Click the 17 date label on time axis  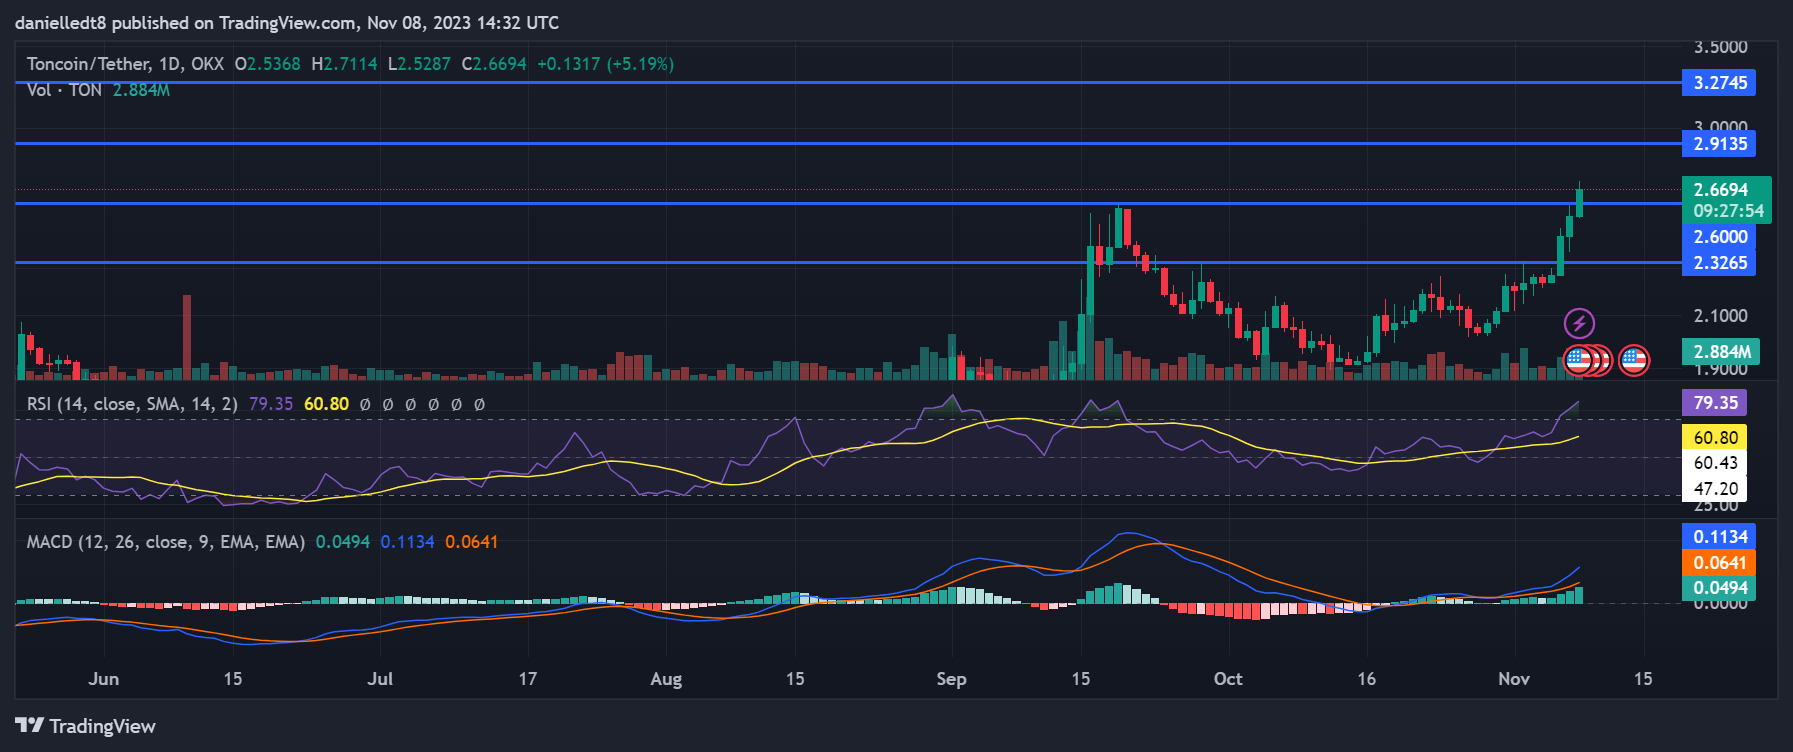pos(528,679)
